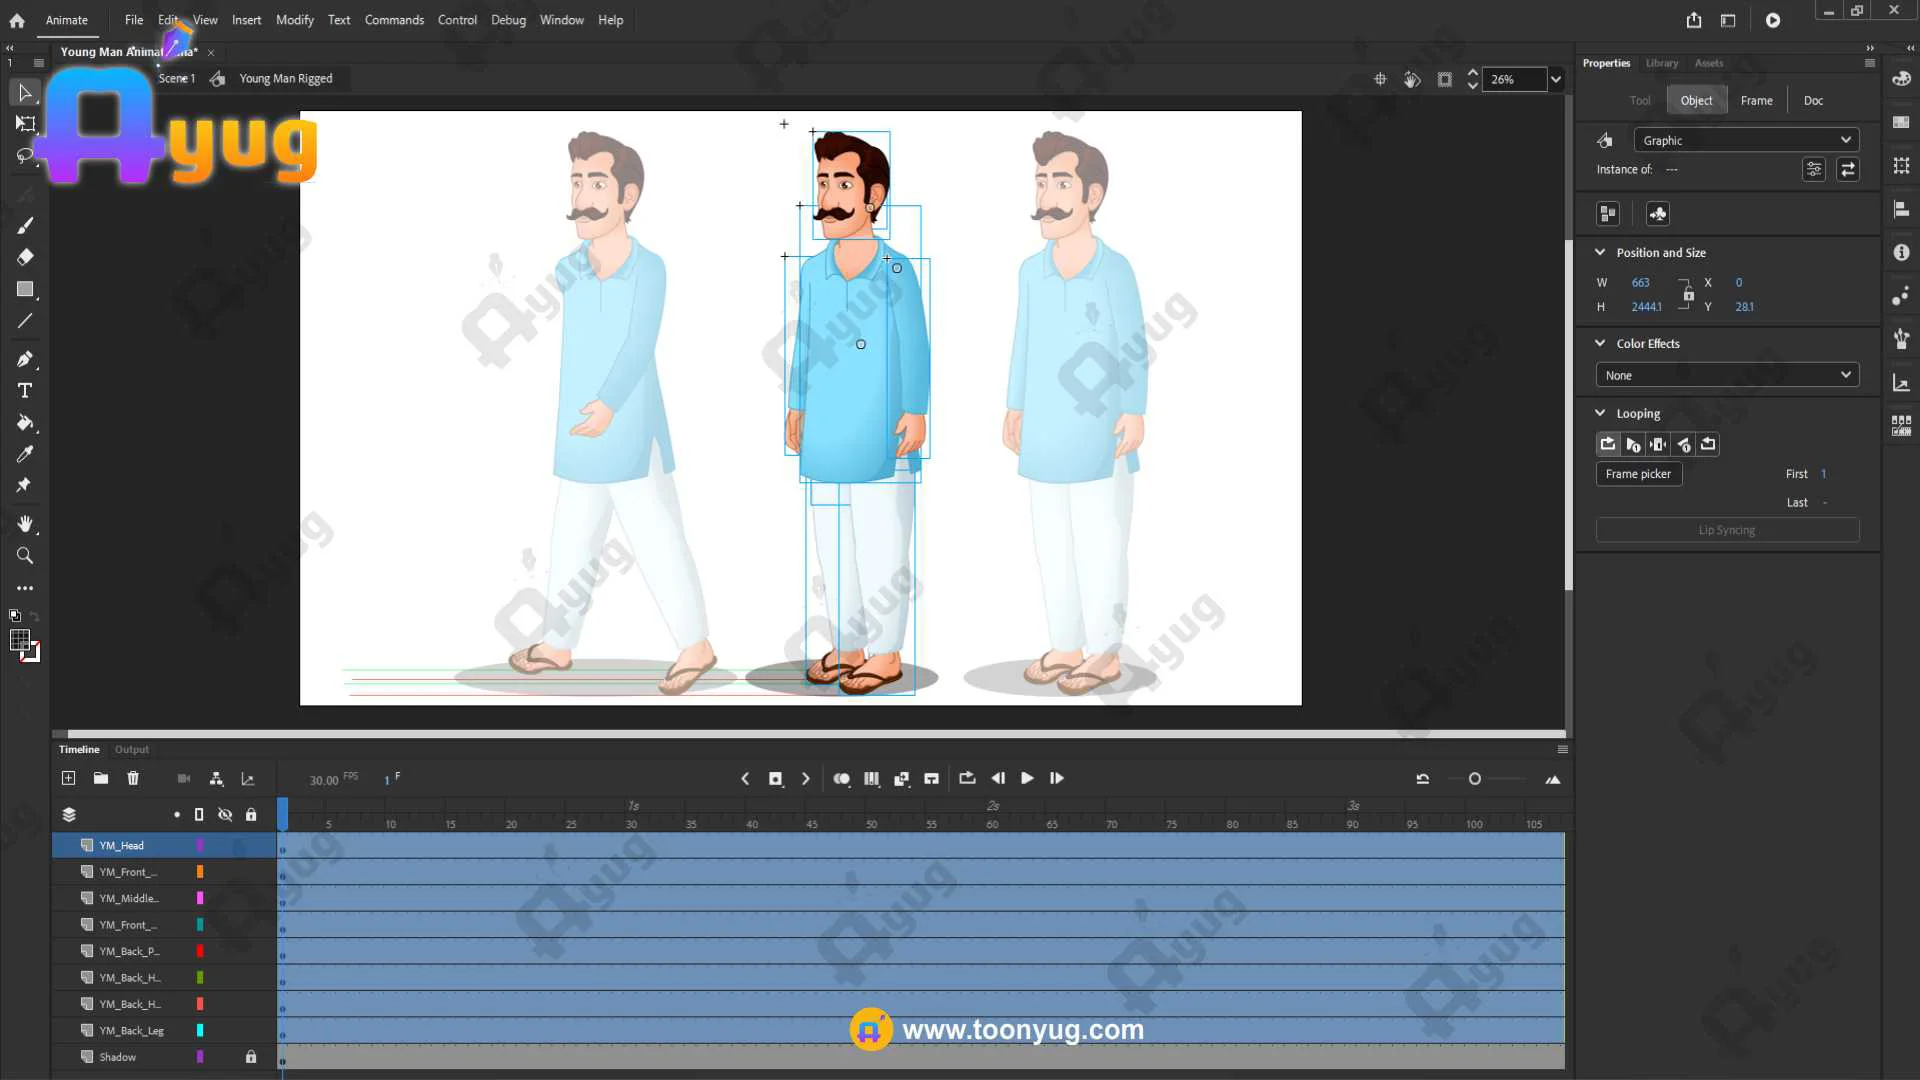Click the timeline zoom slider handle

click(1474, 779)
